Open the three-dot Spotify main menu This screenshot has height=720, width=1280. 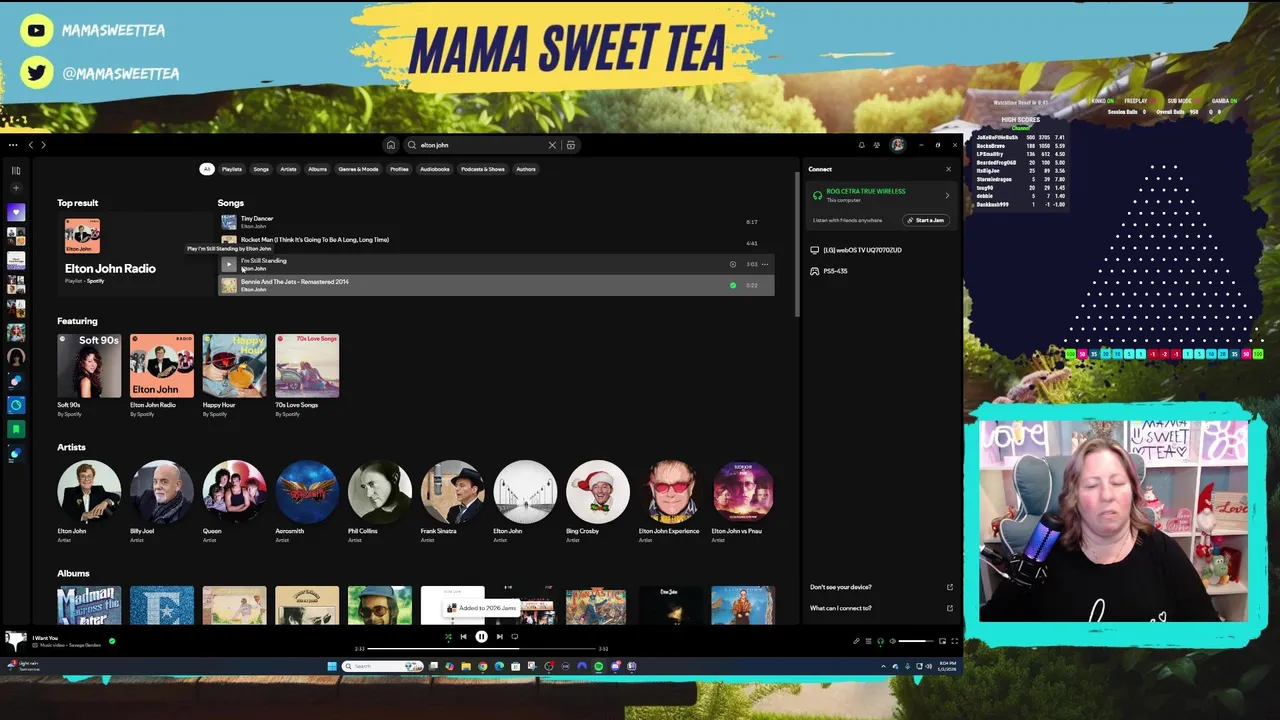click(x=13, y=145)
